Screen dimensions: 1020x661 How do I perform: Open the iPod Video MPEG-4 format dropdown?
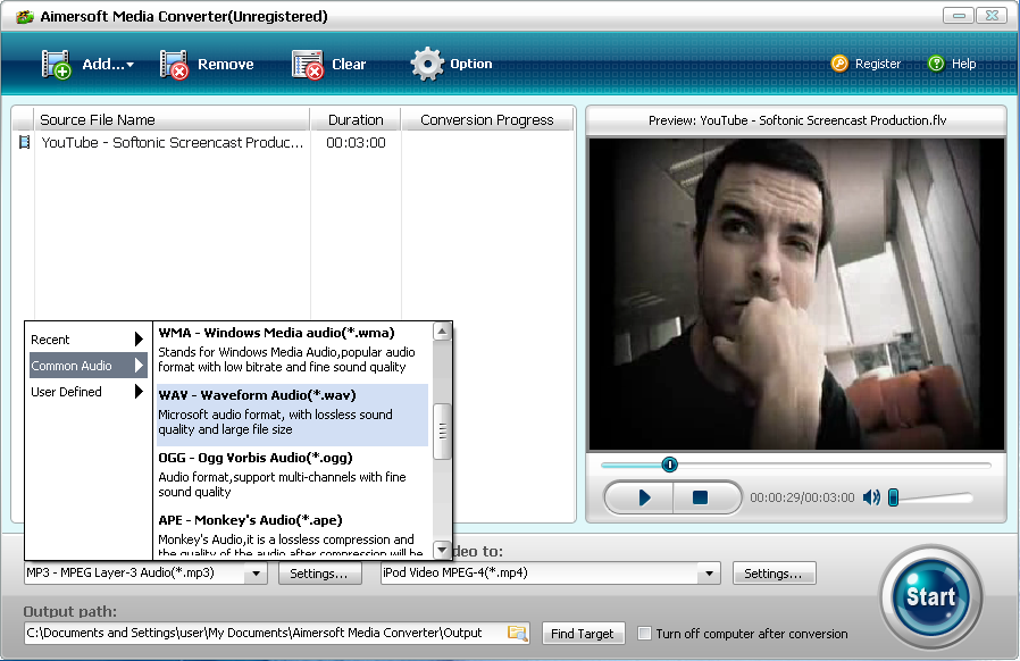[x=709, y=573]
